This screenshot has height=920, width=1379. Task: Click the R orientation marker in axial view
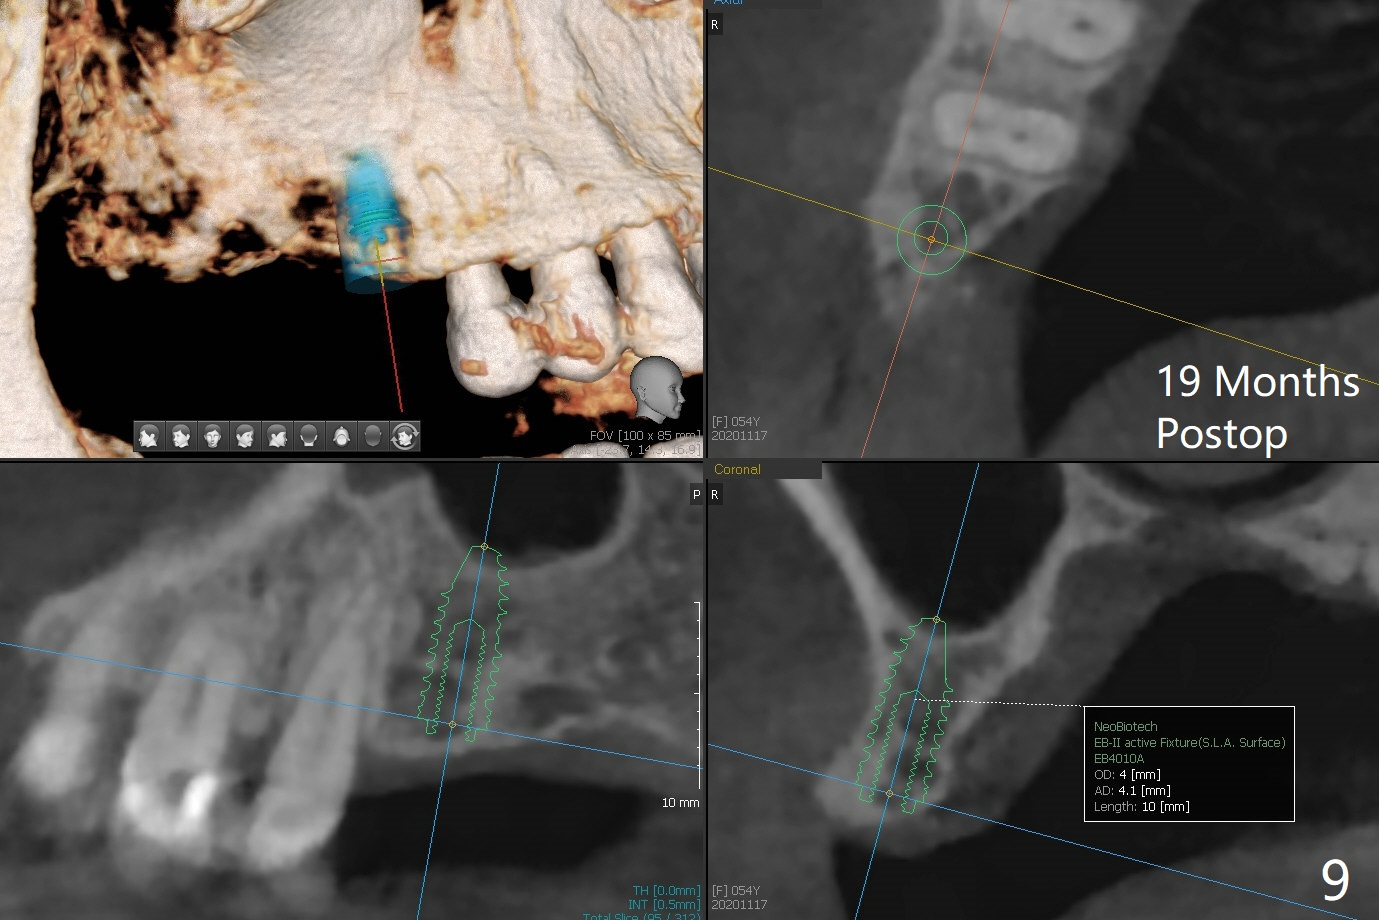click(x=715, y=25)
